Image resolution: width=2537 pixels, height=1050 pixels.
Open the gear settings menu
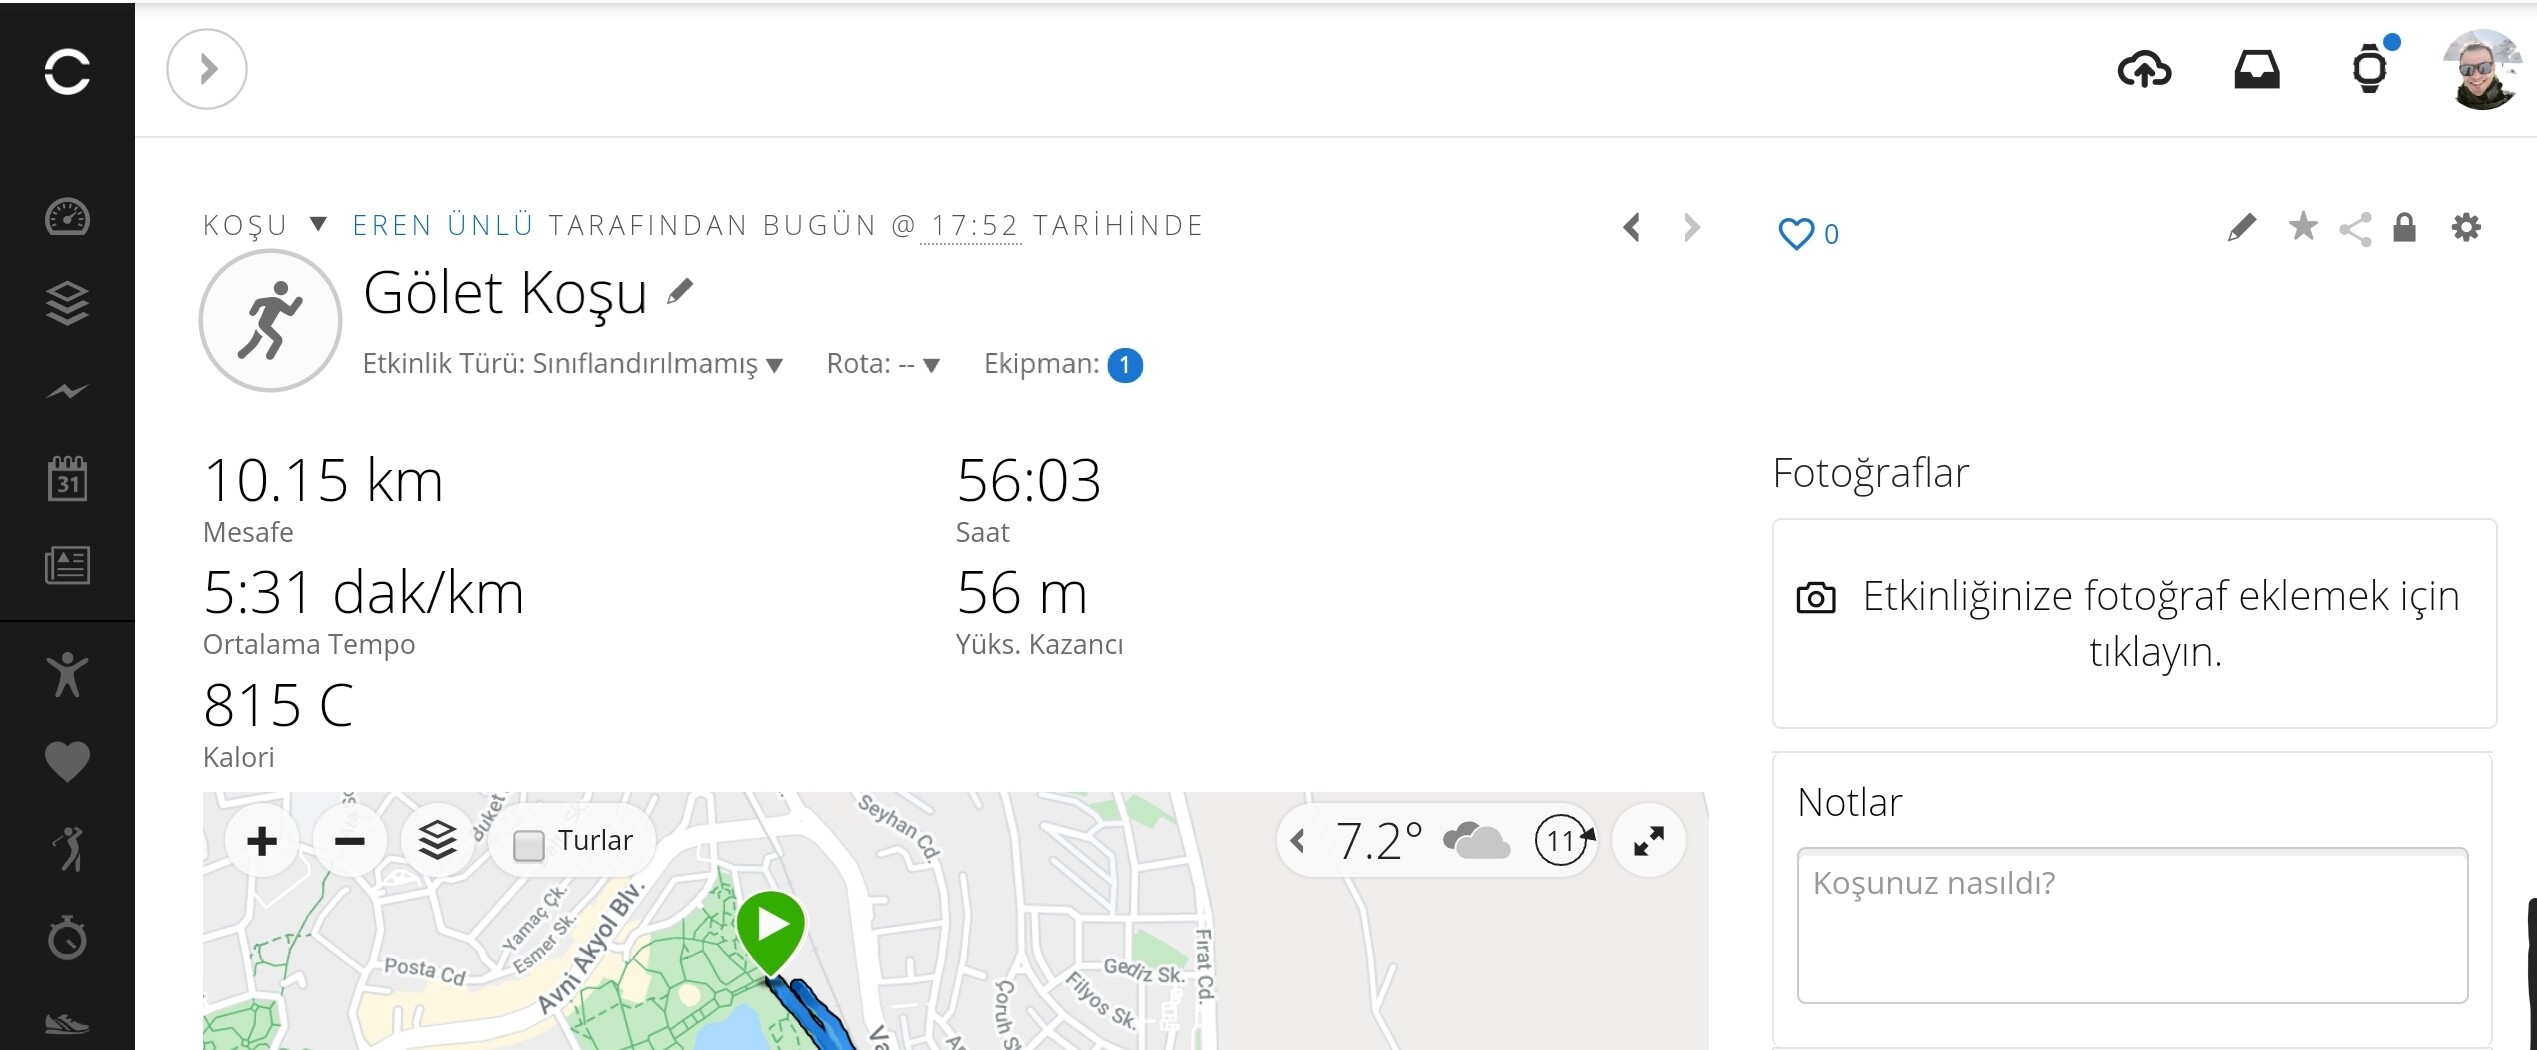tap(2467, 228)
